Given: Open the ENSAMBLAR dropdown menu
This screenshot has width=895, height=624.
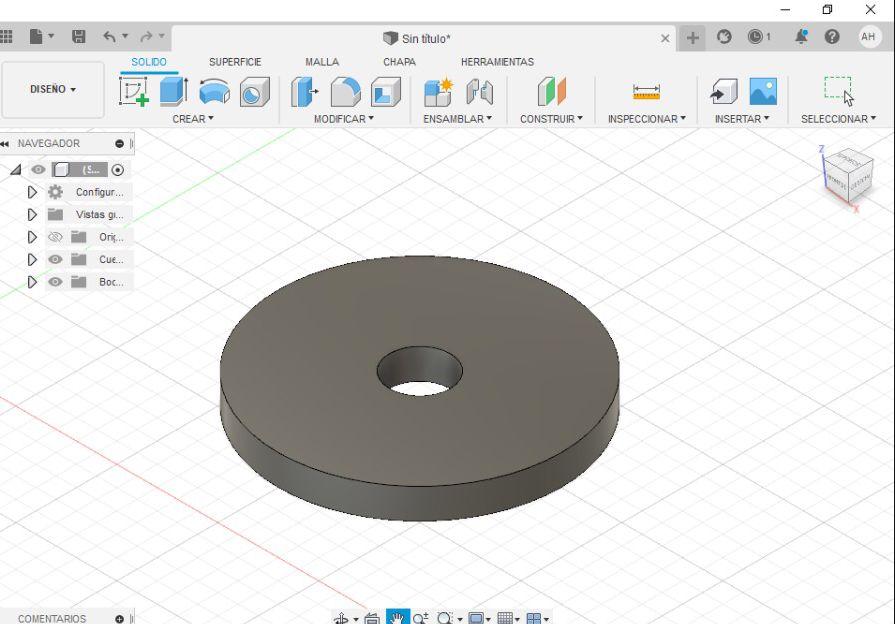Looking at the screenshot, I should (457, 119).
